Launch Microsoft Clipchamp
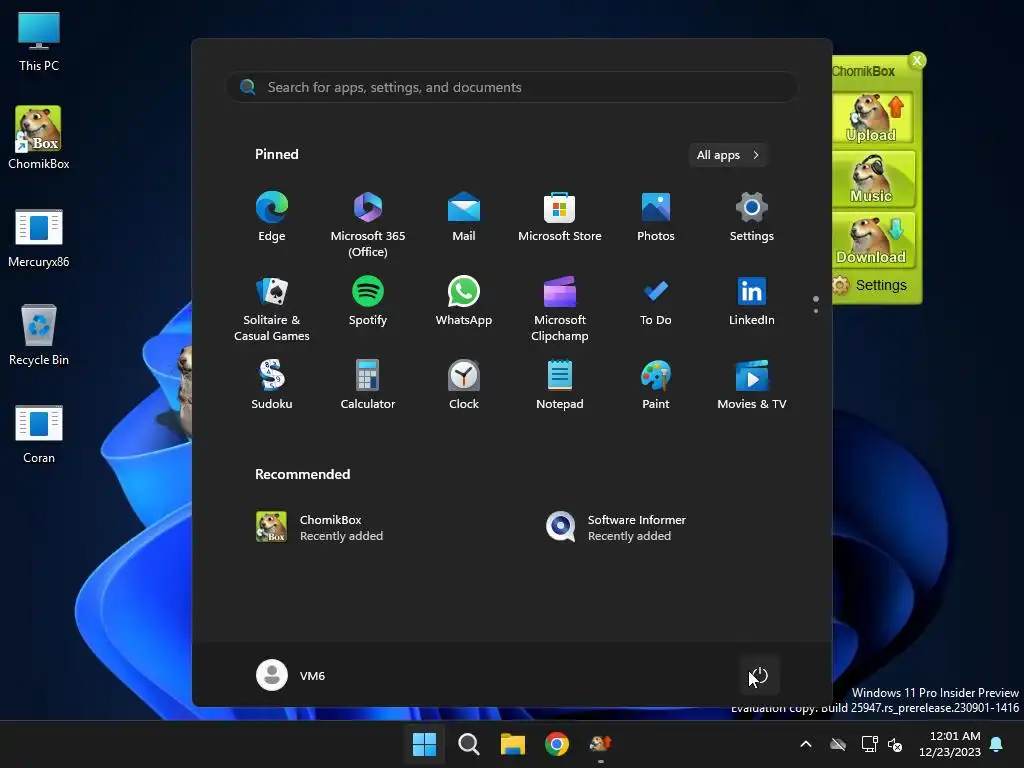 [560, 308]
